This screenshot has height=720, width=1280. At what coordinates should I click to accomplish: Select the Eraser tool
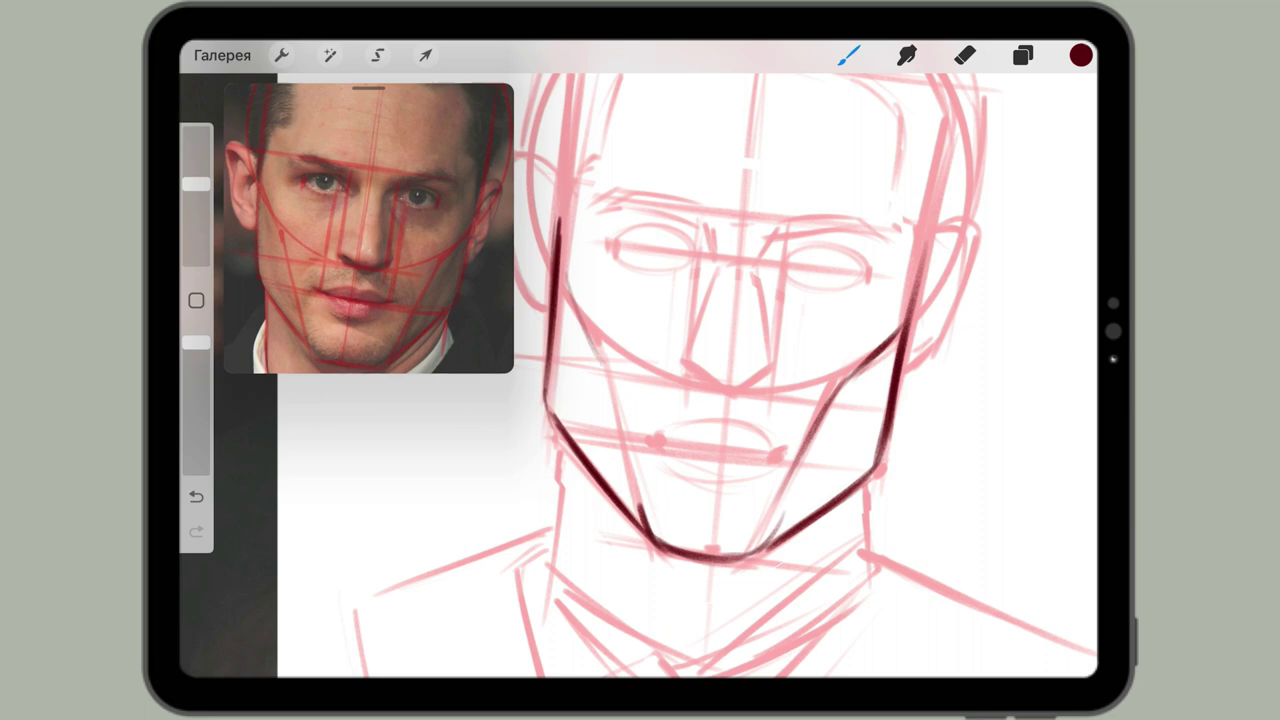[x=964, y=56]
